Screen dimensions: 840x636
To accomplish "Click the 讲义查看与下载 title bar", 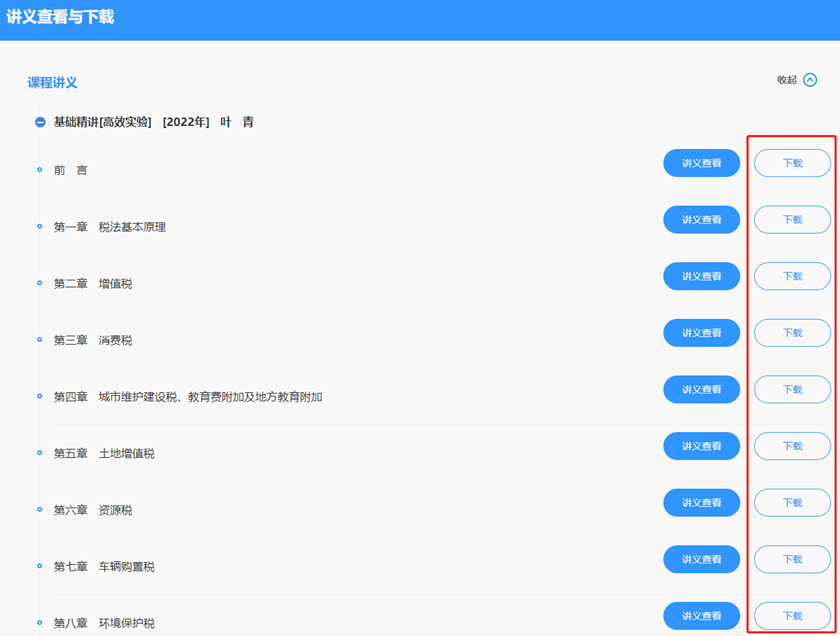I will point(58,15).
